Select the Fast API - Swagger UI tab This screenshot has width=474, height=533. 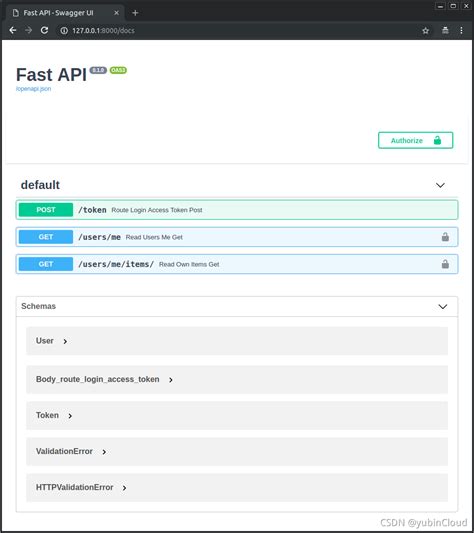coord(65,13)
